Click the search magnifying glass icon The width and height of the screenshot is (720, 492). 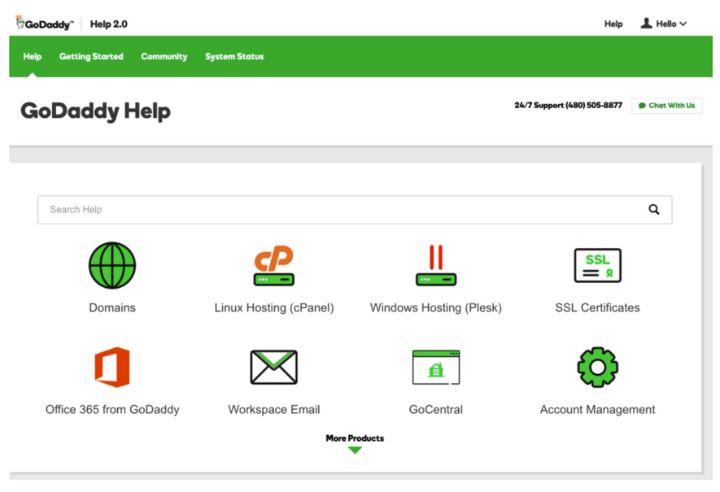click(654, 209)
